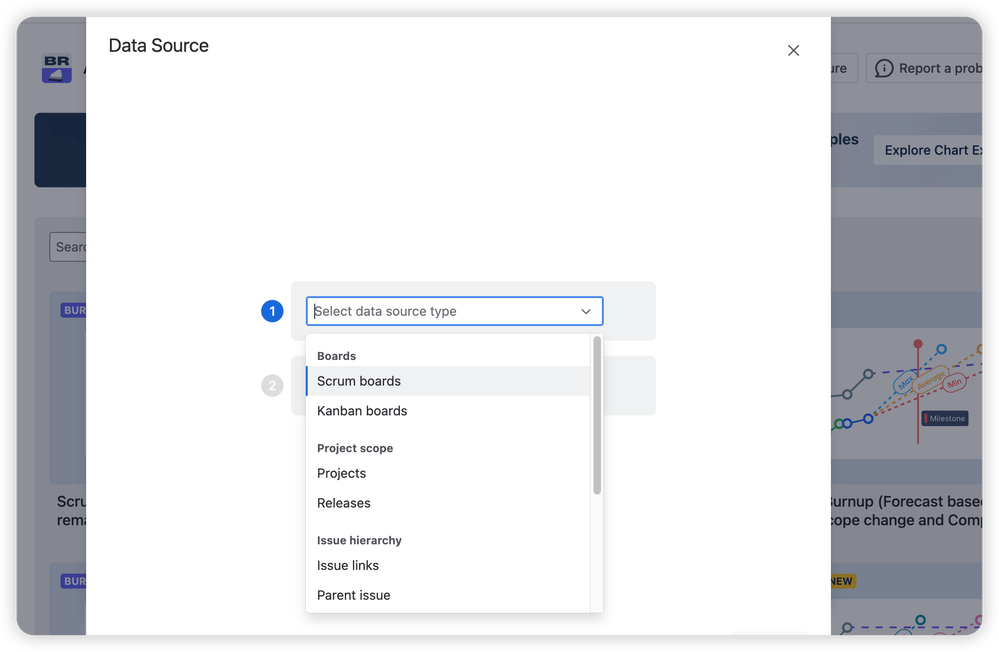Click the NEW badge on chart card
Viewport: 999px width, 652px height.
(x=842, y=581)
